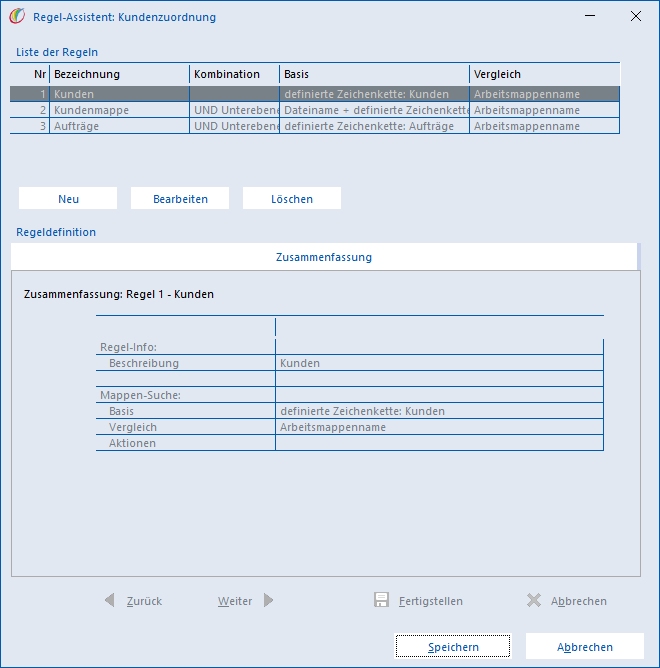The width and height of the screenshot is (660, 668).
Task: Select rule 3 Aufträge in the list
Action: click(x=314, y=126)
